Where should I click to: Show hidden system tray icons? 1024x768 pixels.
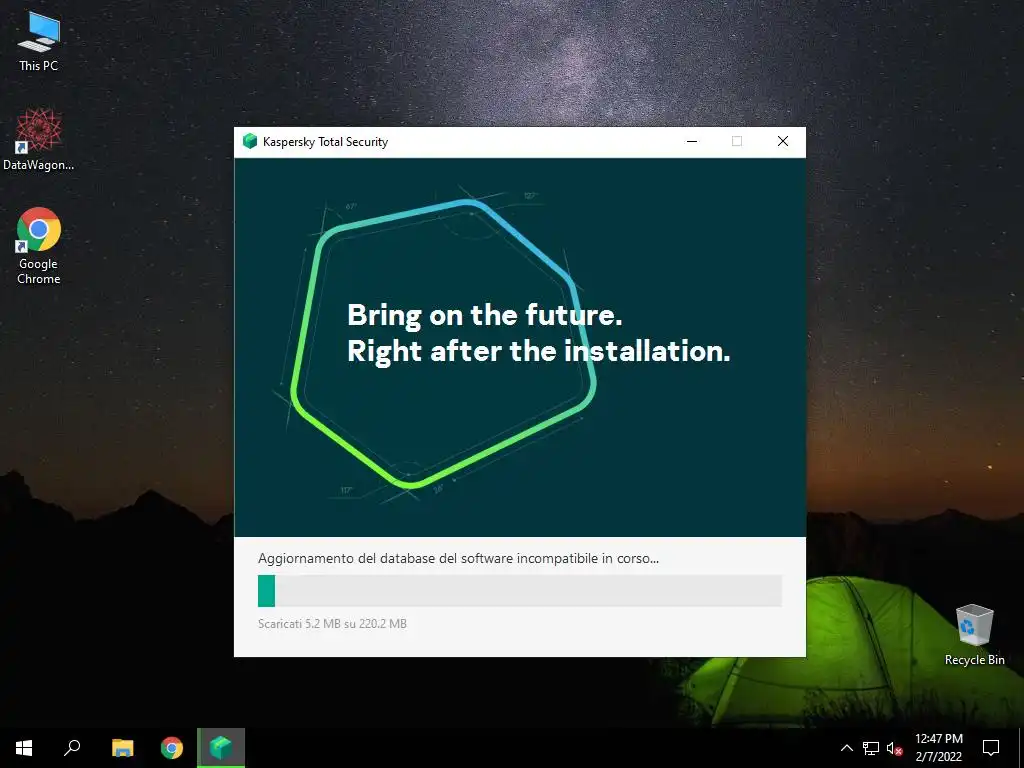pos(846,748)
